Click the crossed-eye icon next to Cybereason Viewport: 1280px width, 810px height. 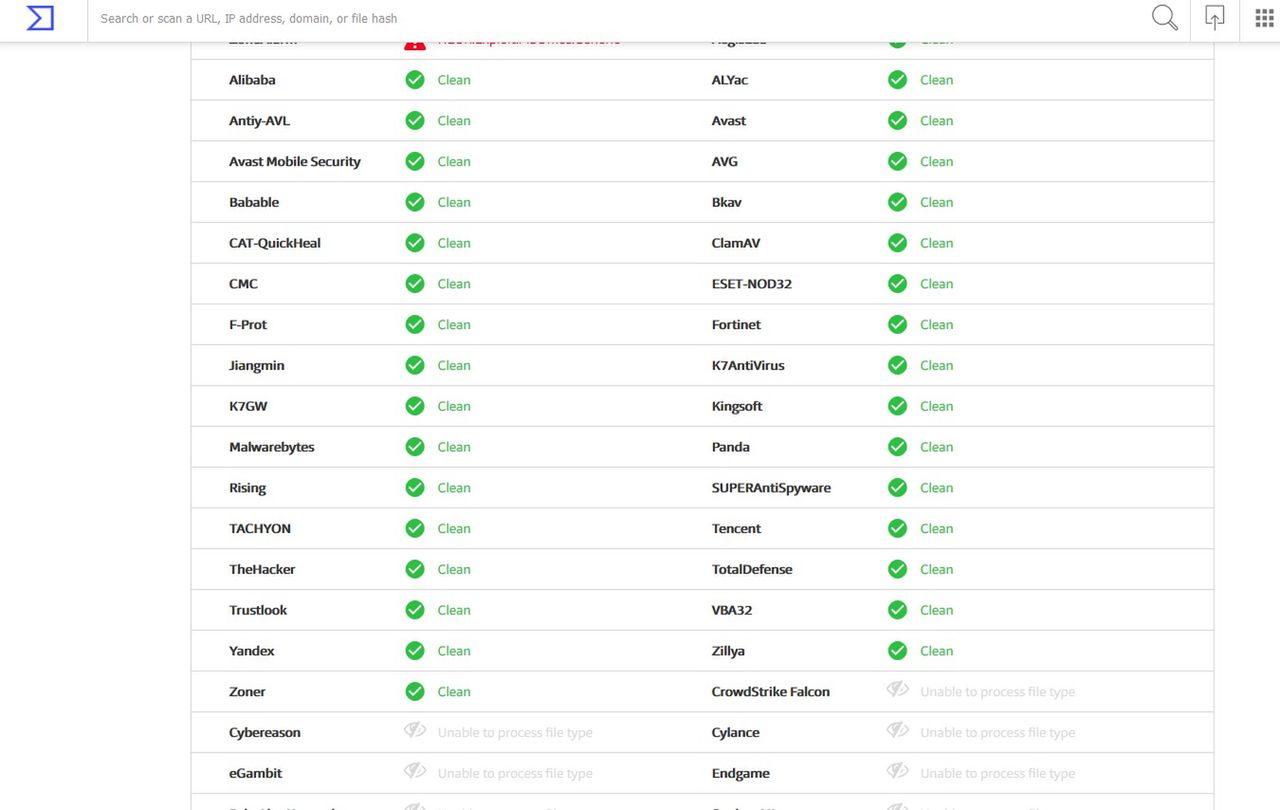click(x=415, y=731)
